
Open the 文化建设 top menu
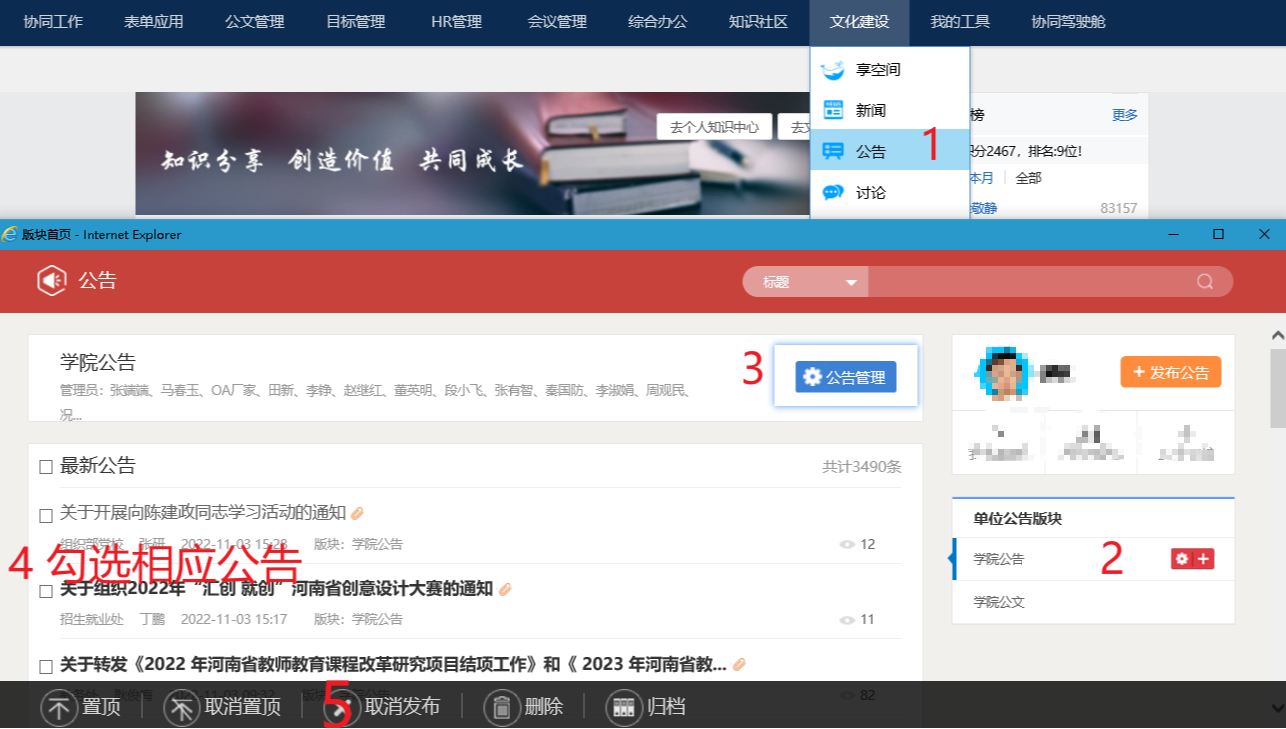click(x=859, y=22)
